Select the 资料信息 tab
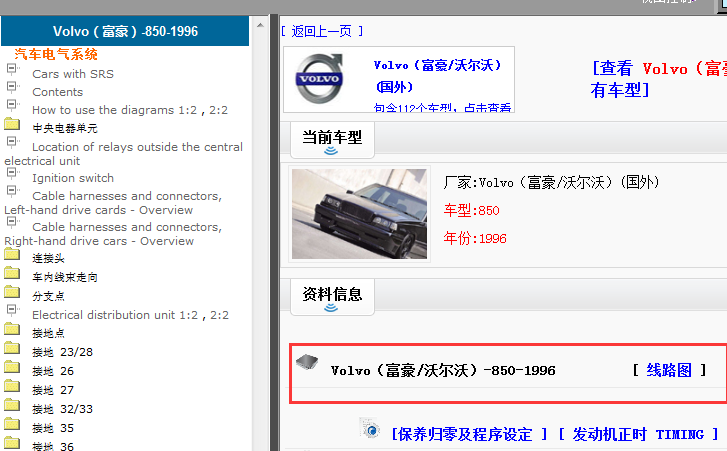Viewport: 727px width, 451px height. coord(332,297)
